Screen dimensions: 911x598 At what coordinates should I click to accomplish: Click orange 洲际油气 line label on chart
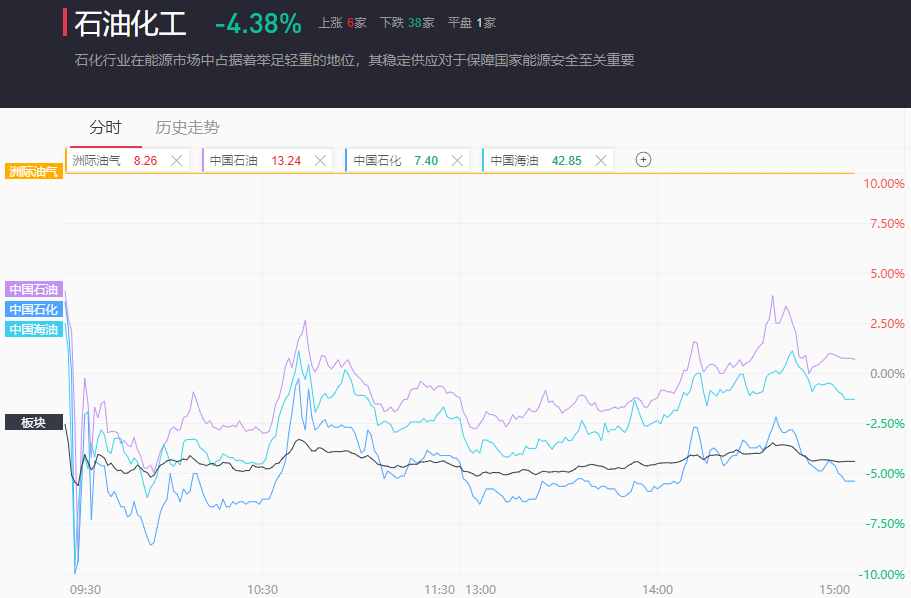34,171
